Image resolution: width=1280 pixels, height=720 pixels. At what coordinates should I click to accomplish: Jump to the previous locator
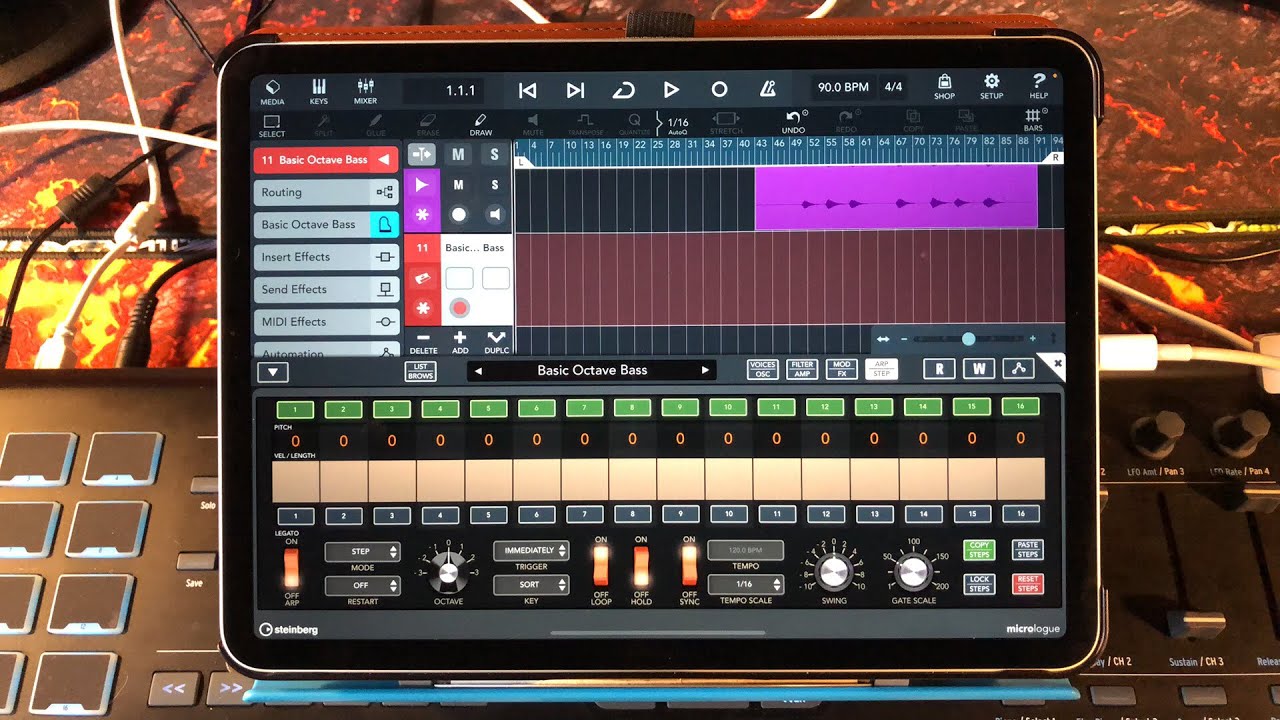click(527, 90)
